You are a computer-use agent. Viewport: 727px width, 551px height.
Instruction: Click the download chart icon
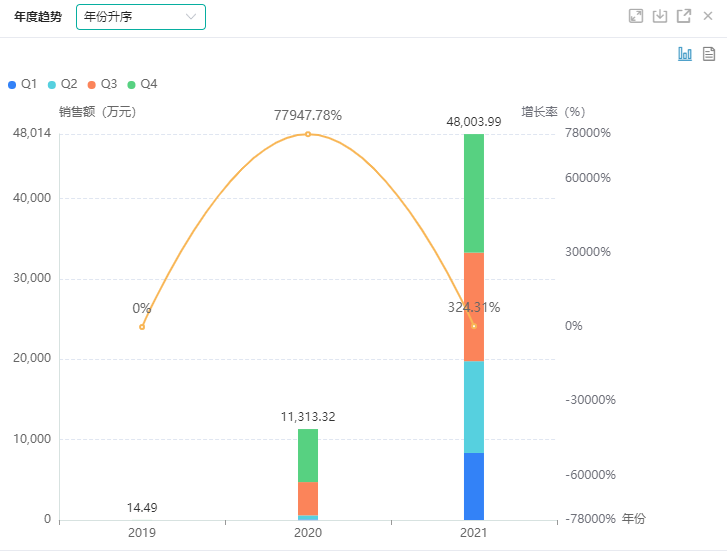(660, 16)
